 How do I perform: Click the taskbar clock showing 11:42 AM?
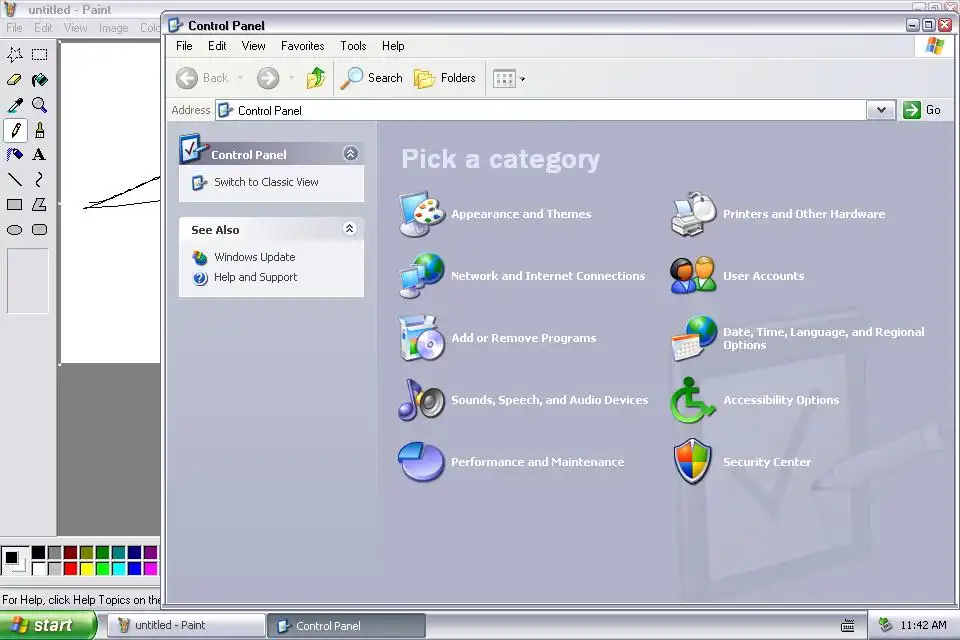[x=923, y=625]
